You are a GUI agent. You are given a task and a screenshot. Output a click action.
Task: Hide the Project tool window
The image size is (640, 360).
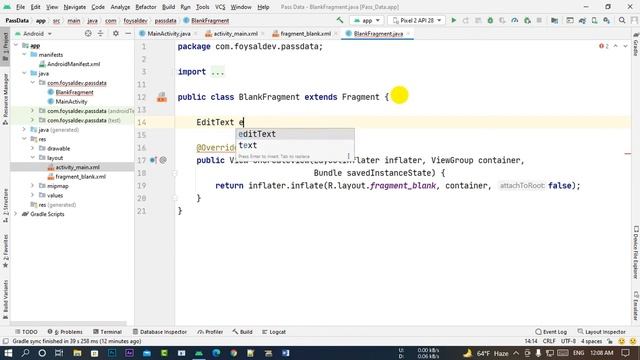[x=128, y=33]
